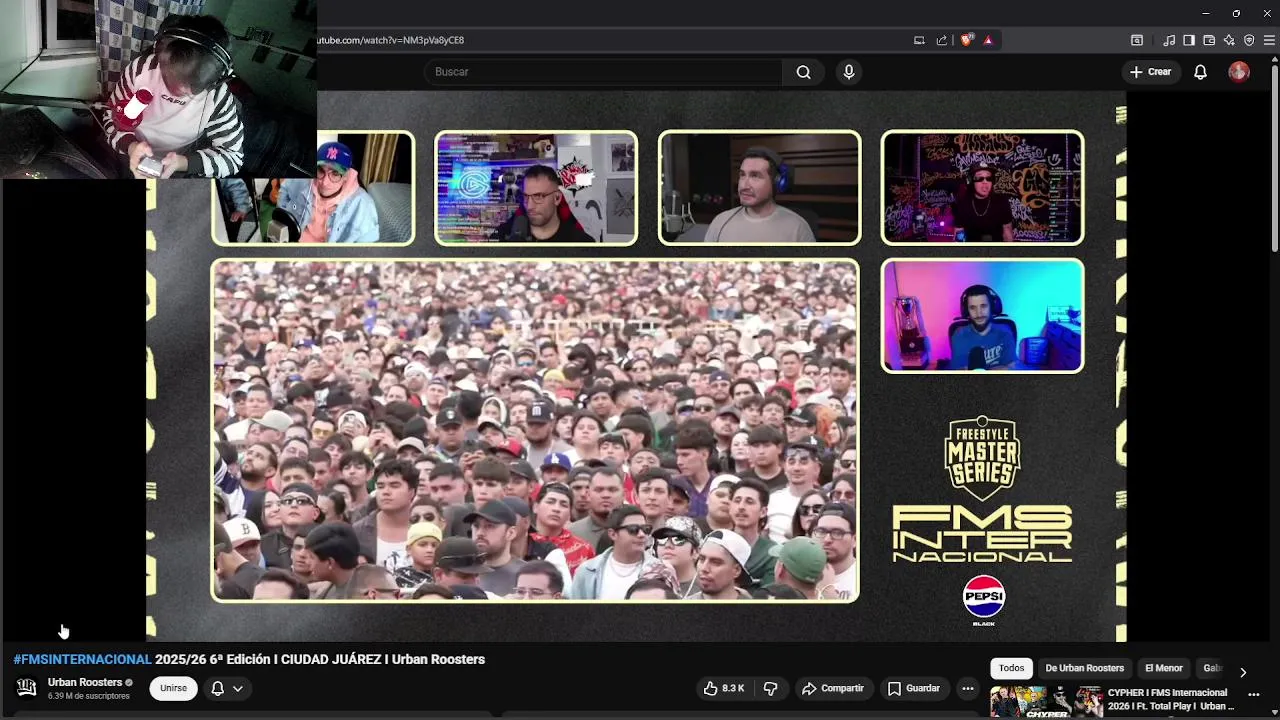Open the CYPHER I FMS Internacional 2026 title
Viewport: 1280px width, 720px height.
(x=1170, y=699)
